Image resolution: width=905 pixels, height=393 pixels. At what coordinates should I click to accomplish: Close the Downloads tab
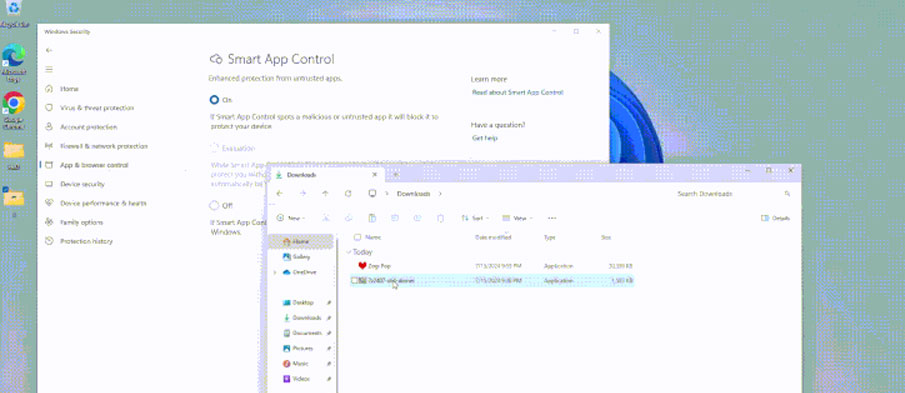375,174
